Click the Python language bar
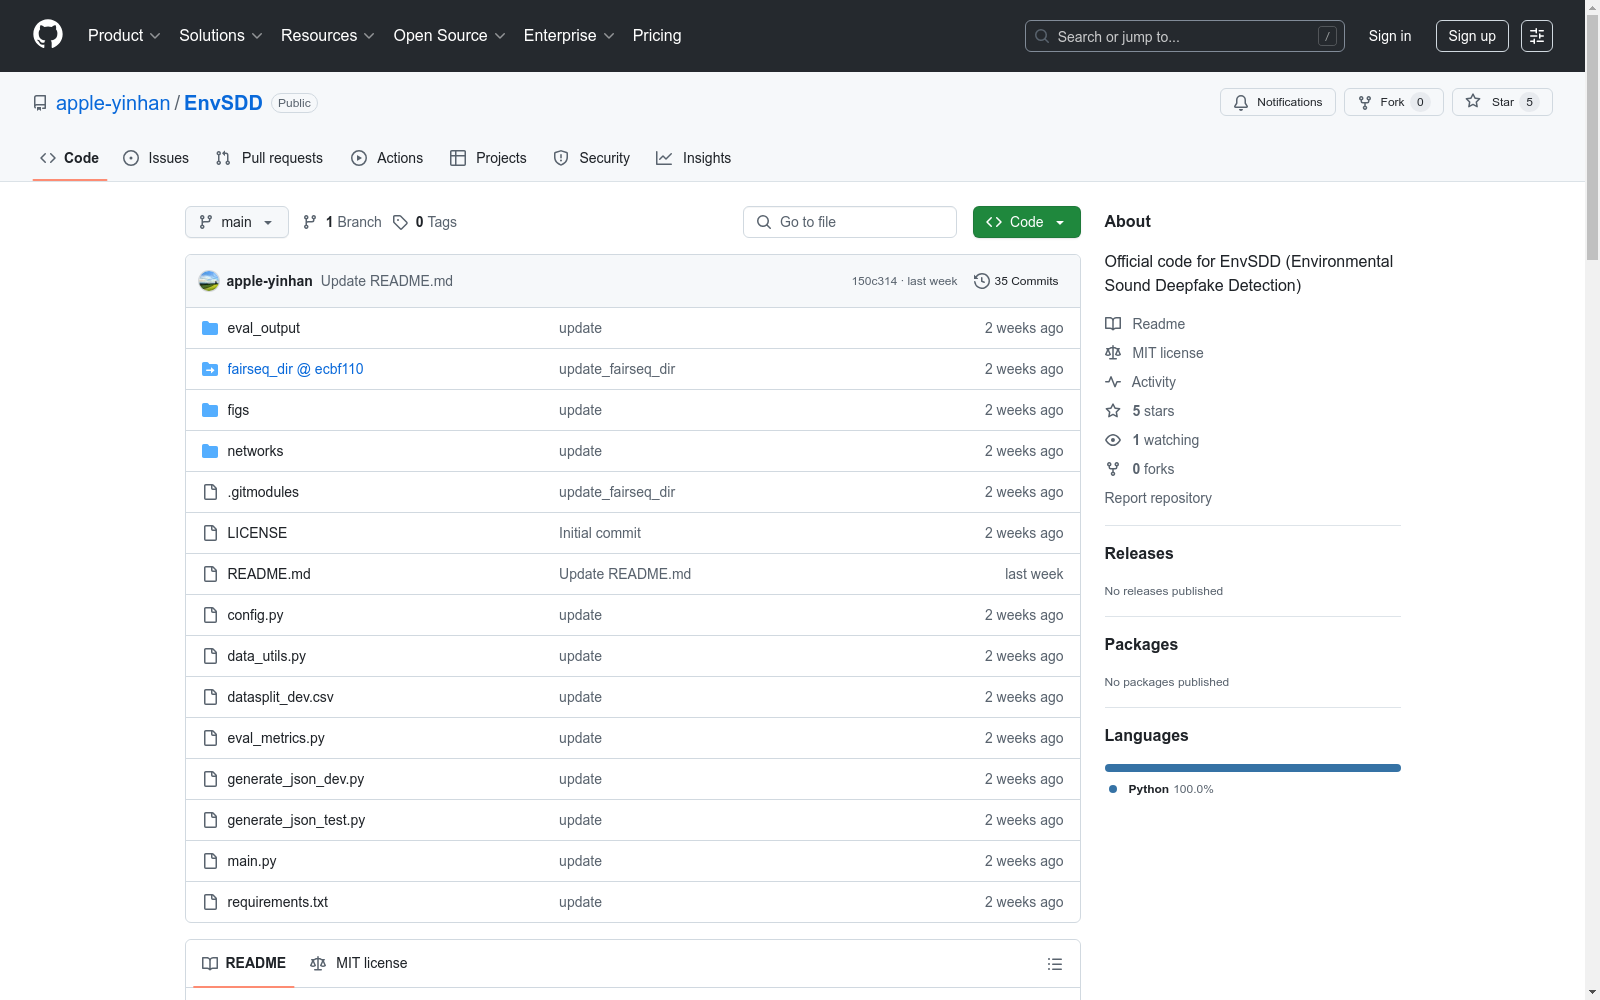1600x1000 pixels. 1253,768
